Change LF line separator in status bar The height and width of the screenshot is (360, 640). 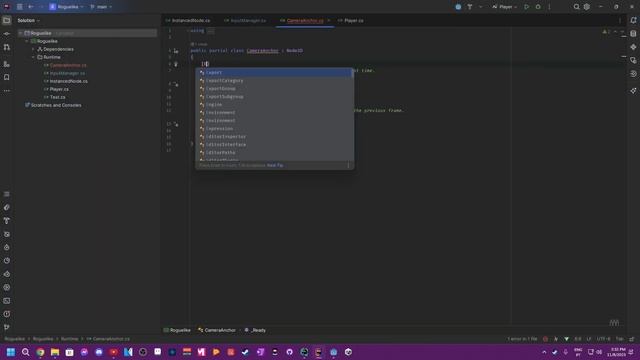tap(589, 339)
